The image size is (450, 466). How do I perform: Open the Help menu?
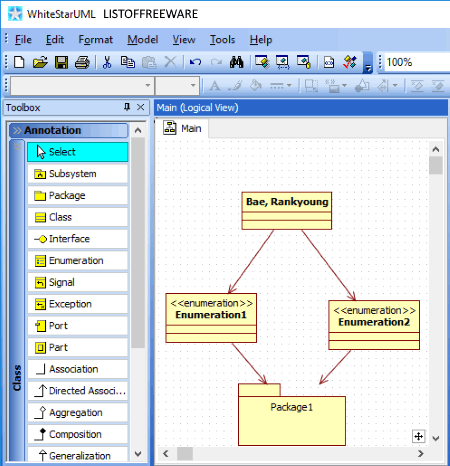click(261, 40)
